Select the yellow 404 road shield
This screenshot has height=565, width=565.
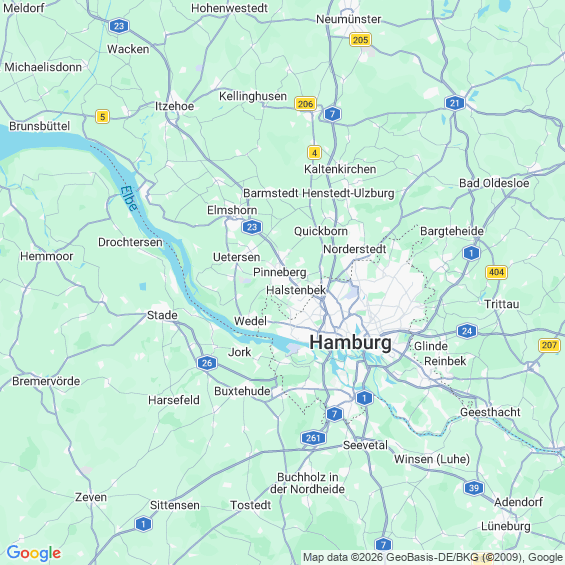497,272
